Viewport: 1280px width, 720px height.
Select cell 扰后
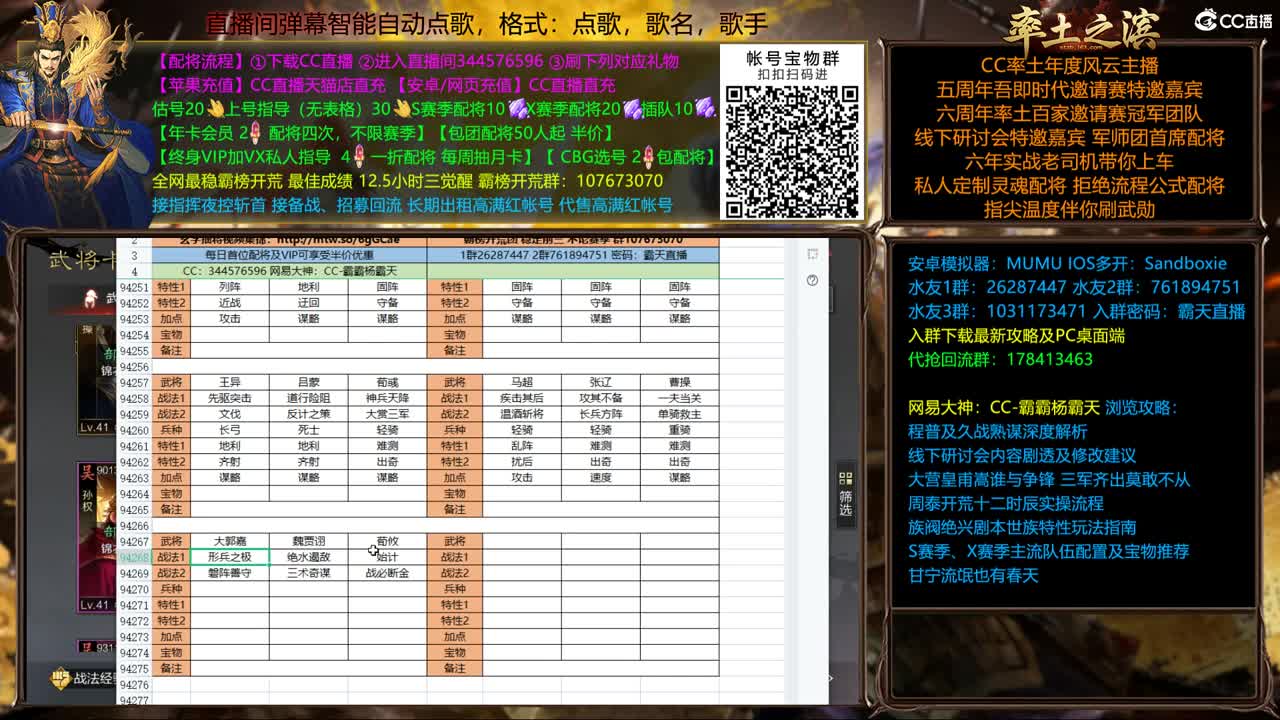tap(522, 462)
